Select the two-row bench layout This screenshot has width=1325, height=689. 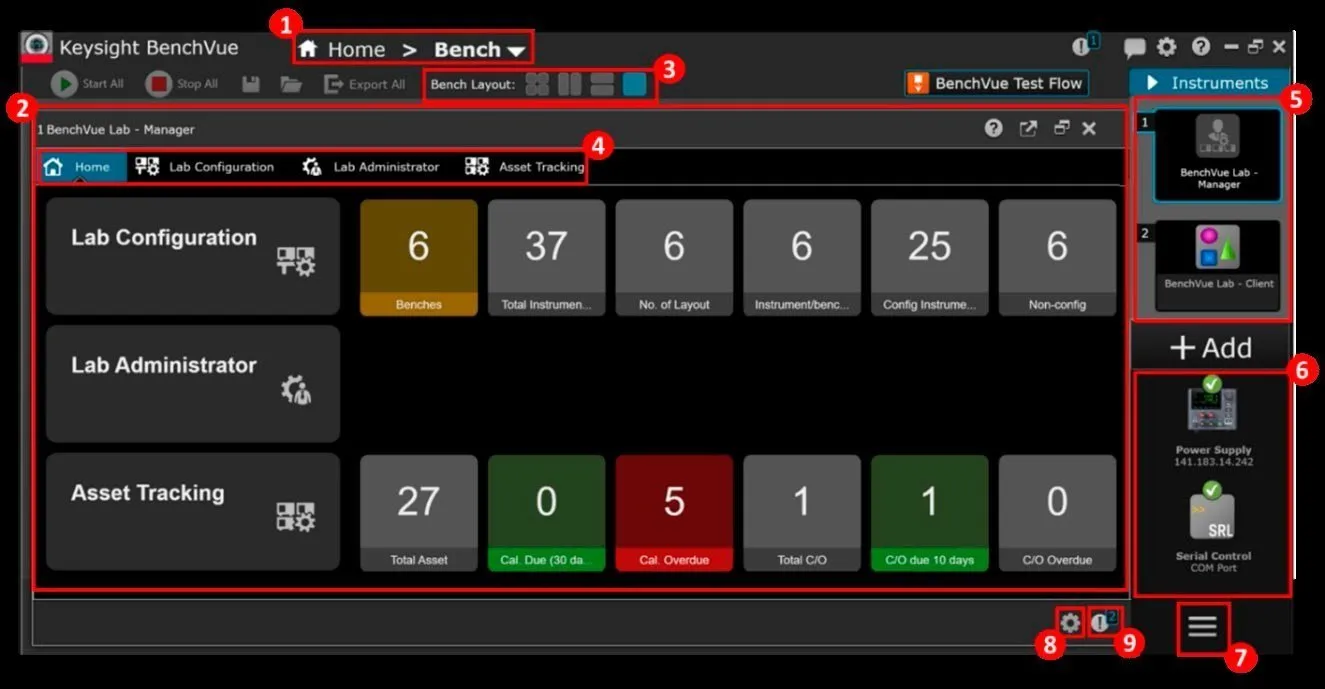tap(602, 84)
